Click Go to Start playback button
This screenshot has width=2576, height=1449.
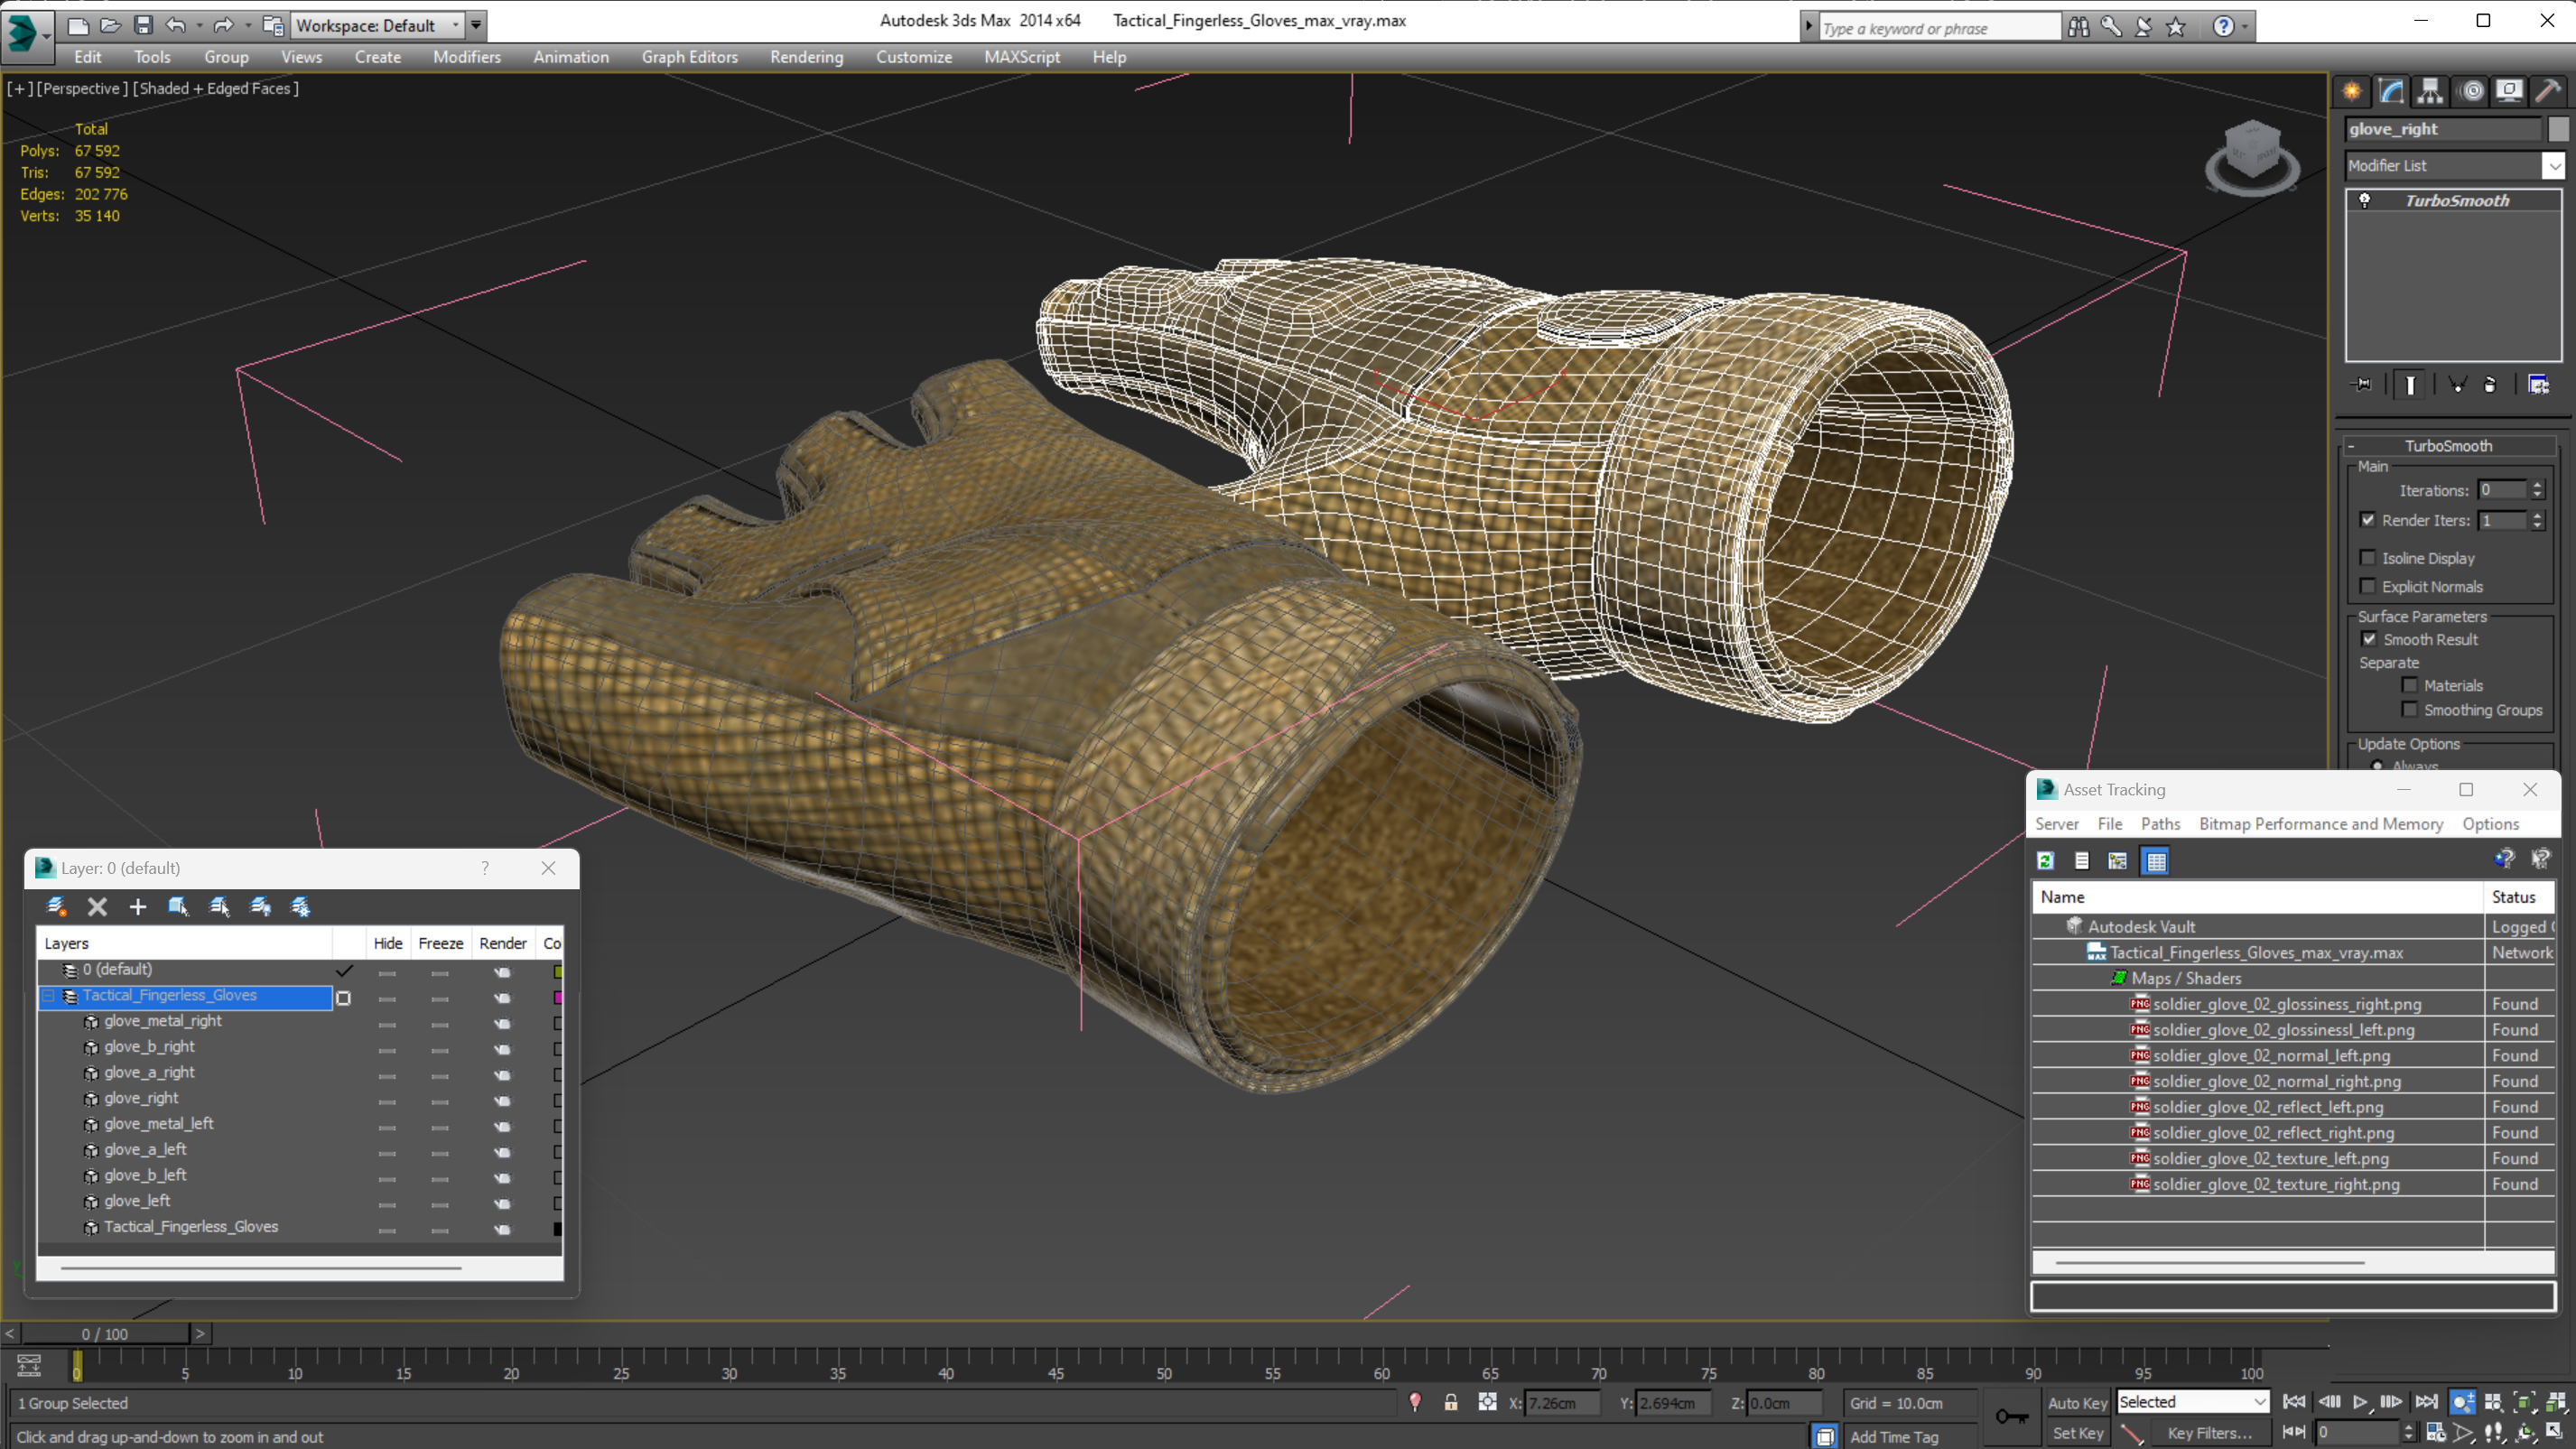[2294, 1401]
